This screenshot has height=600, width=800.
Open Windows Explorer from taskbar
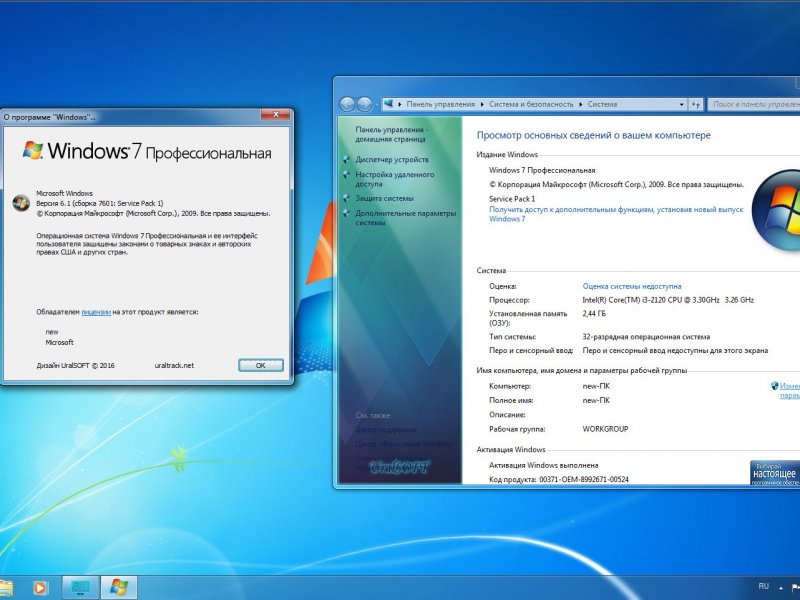pos(6,588)
